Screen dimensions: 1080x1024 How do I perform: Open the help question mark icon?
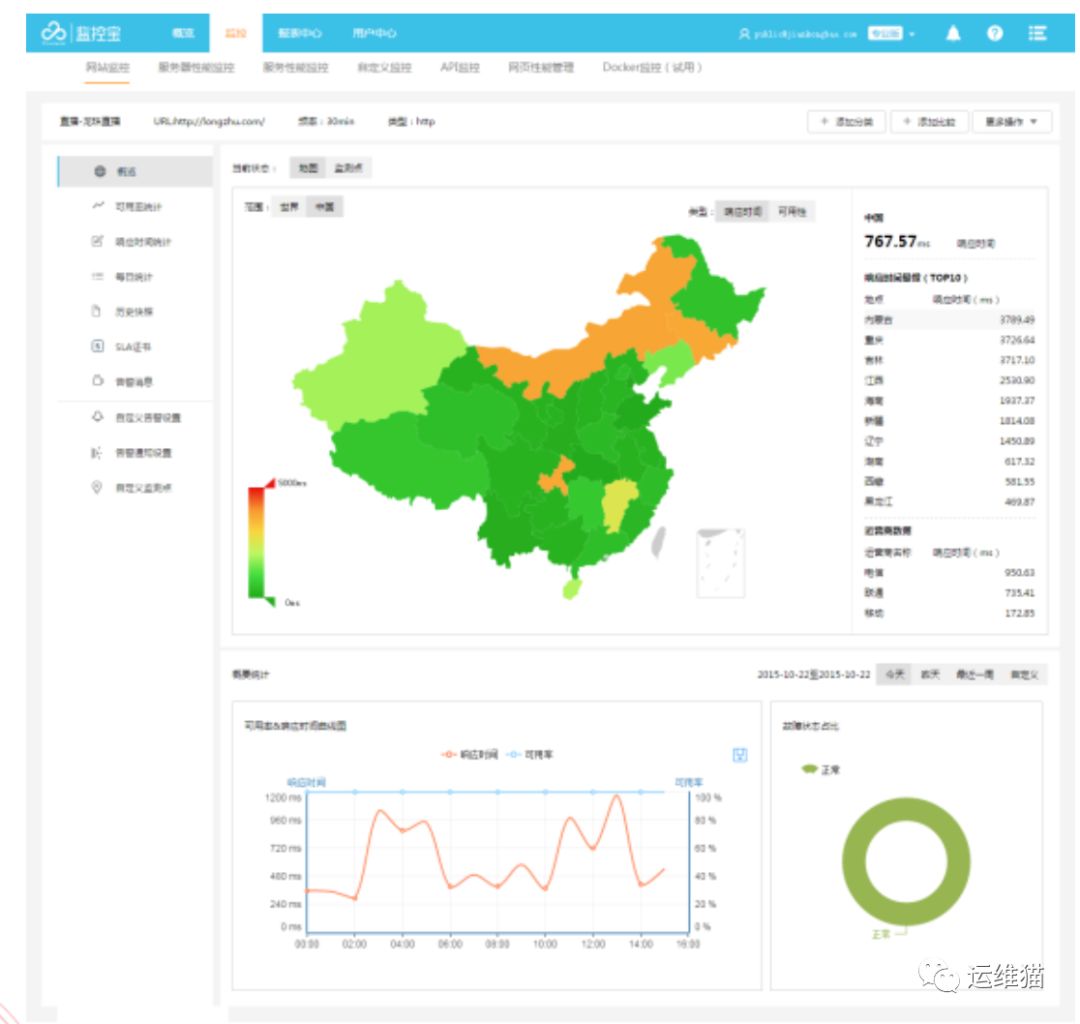[x=995, y=33]
